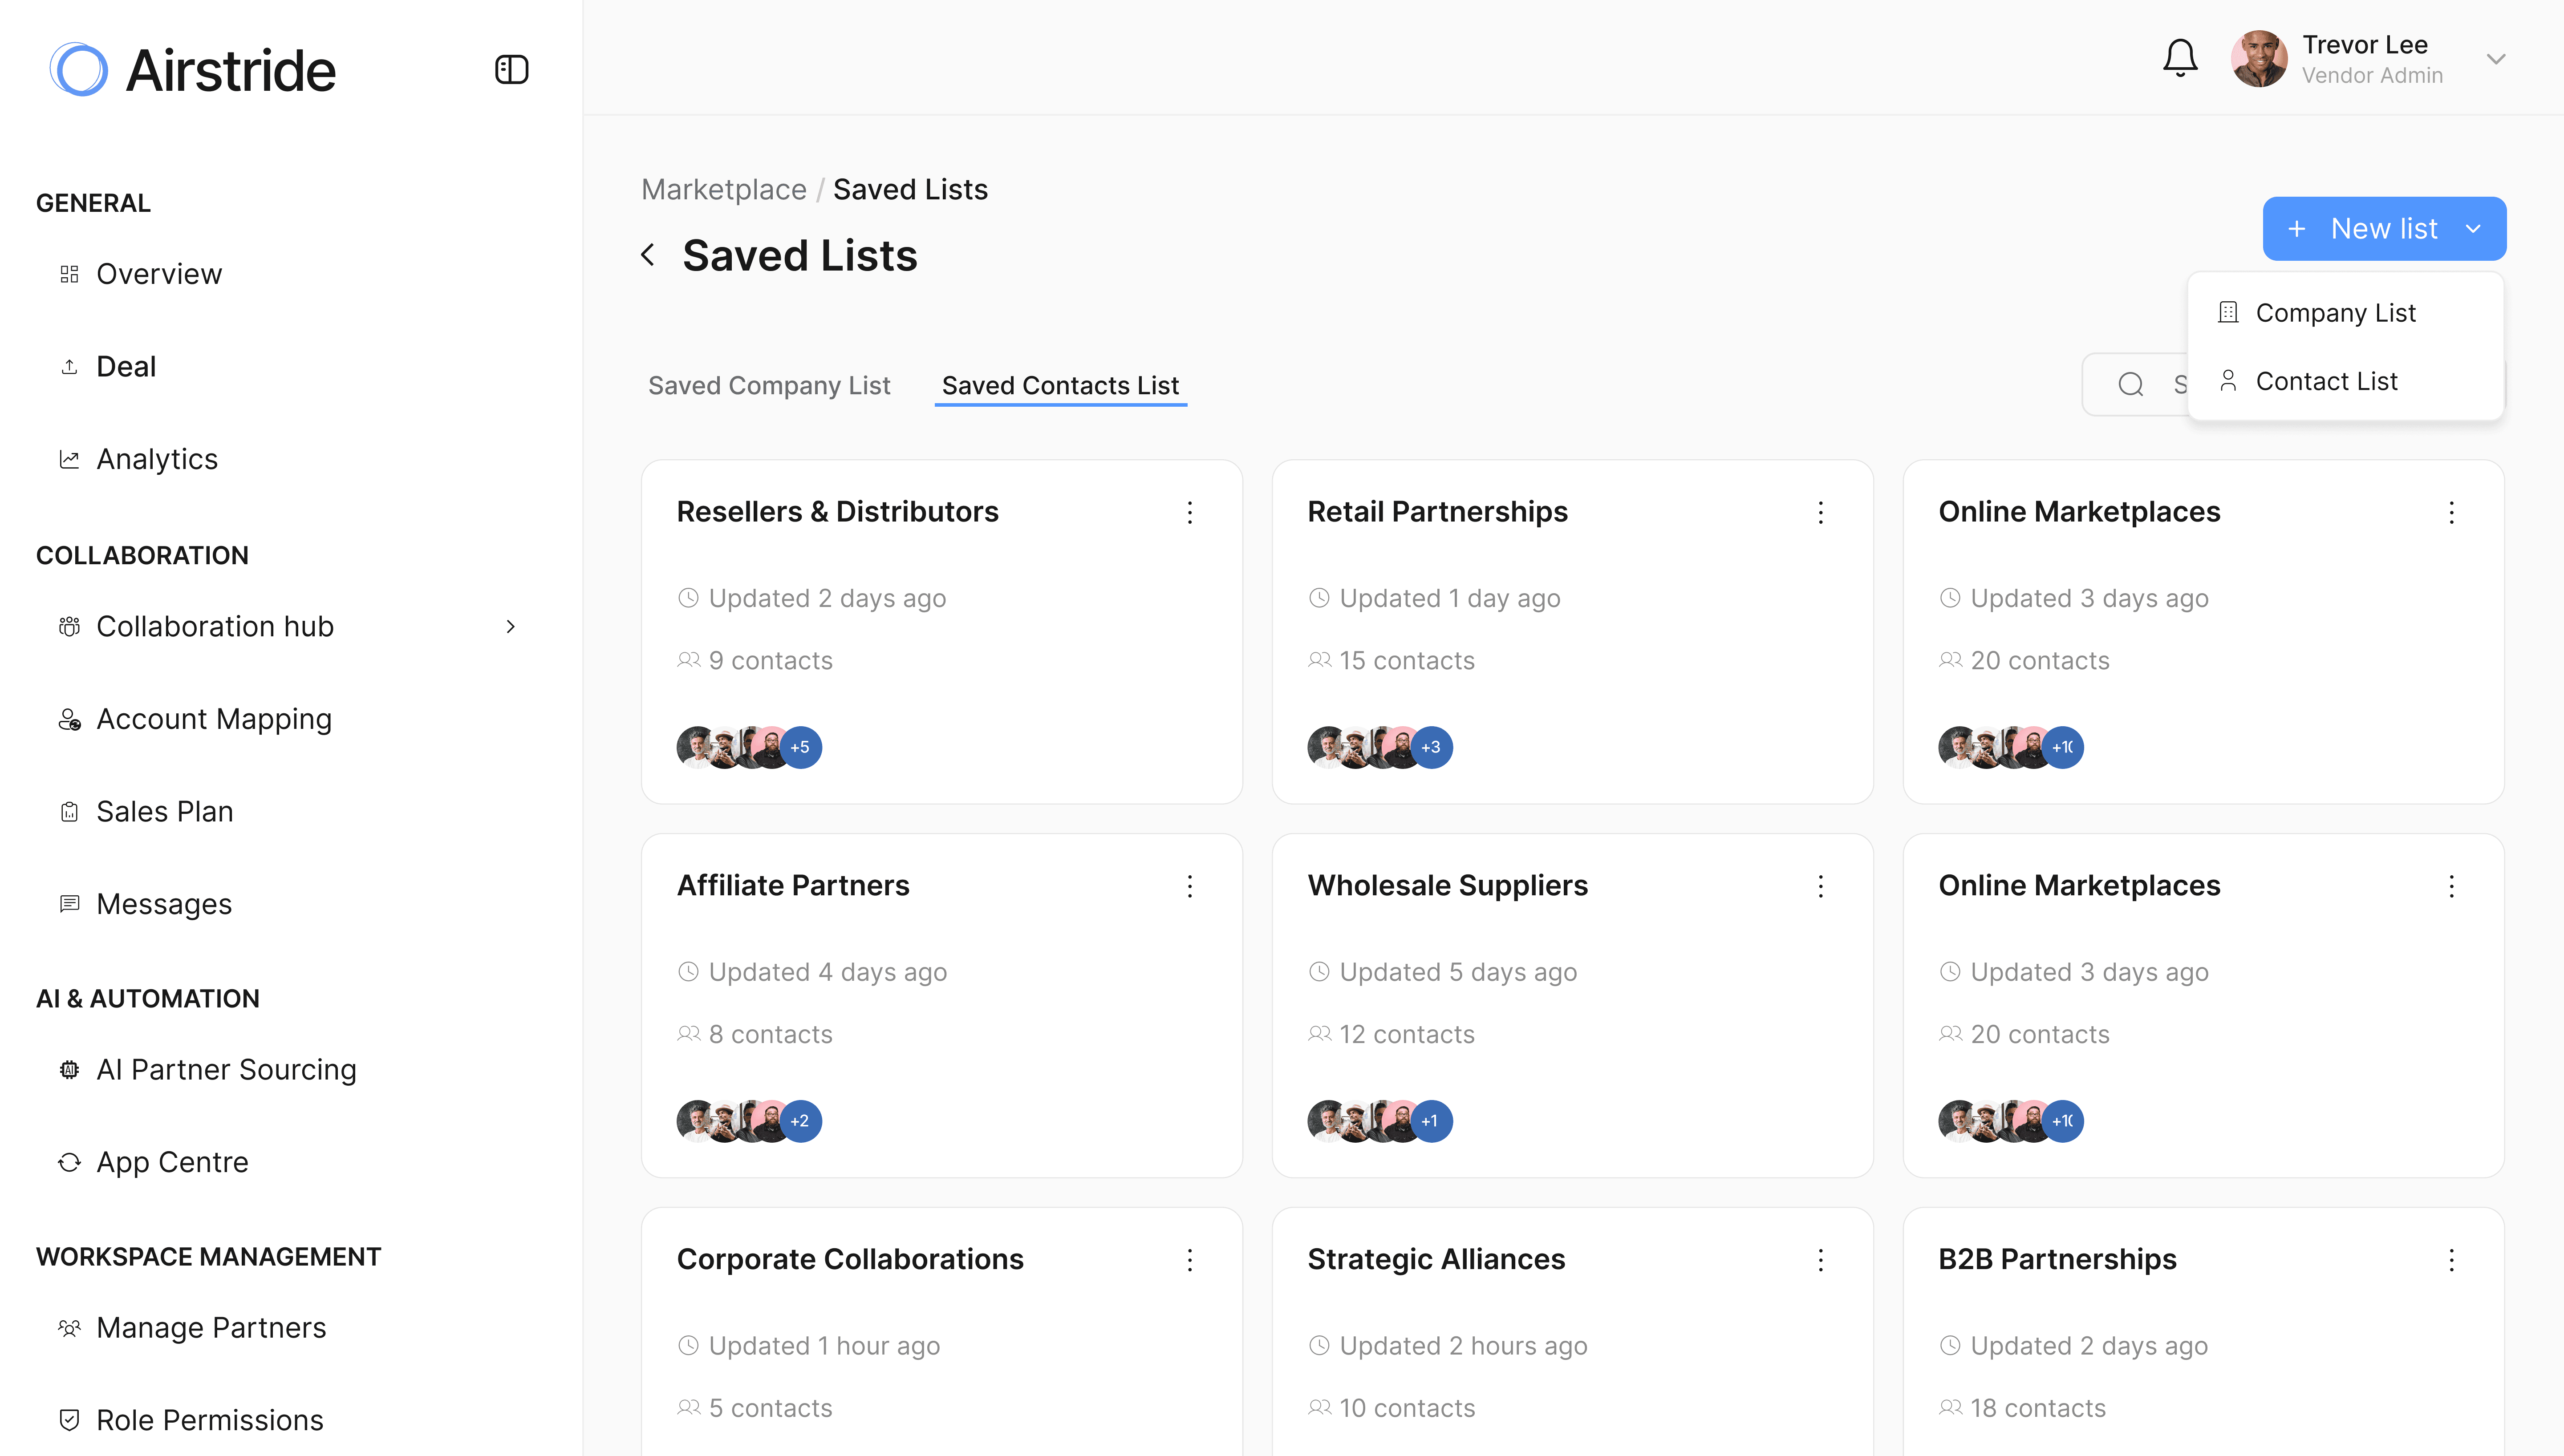The height and width of the screenshot is (1456, 2564).
Task: Select Company List from the dropdown
Action: (x=2335, y=313)
